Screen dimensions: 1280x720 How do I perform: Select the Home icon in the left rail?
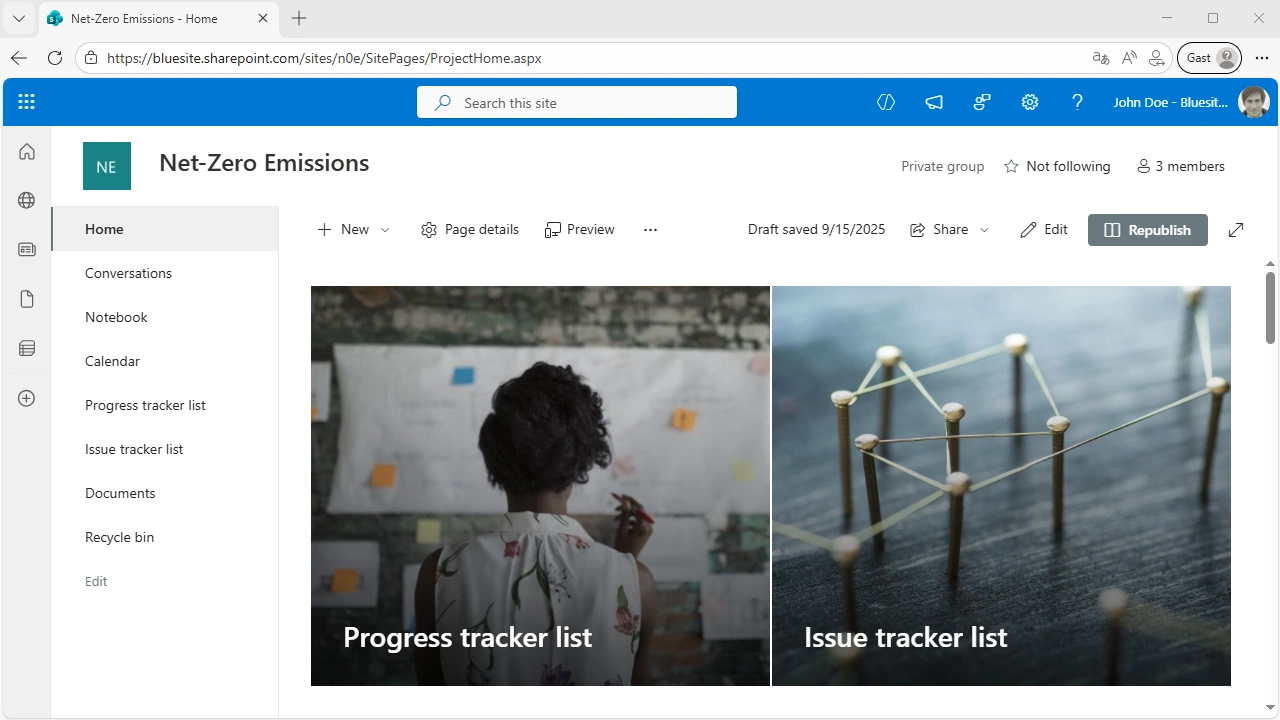pos(26,150)
